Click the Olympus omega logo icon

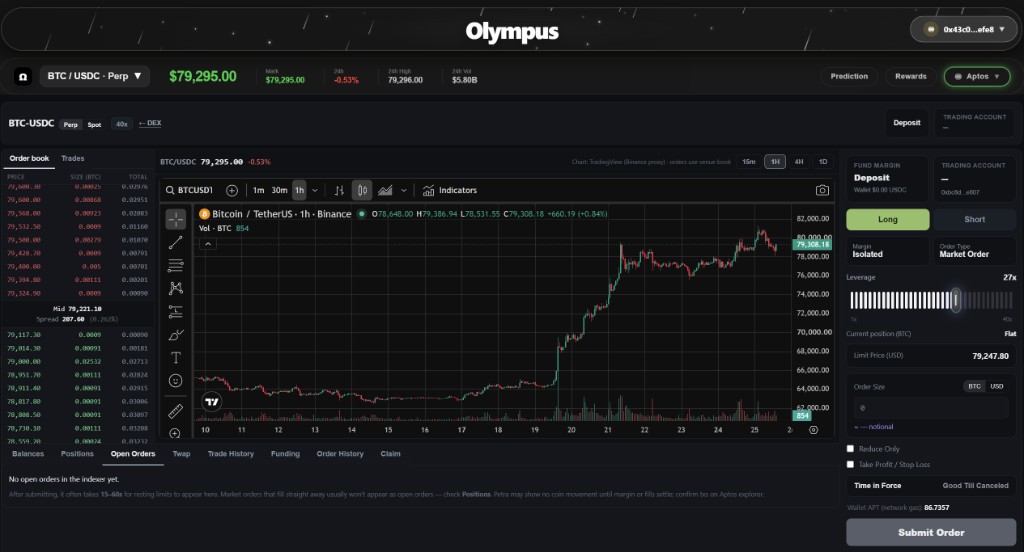point(23,76)
